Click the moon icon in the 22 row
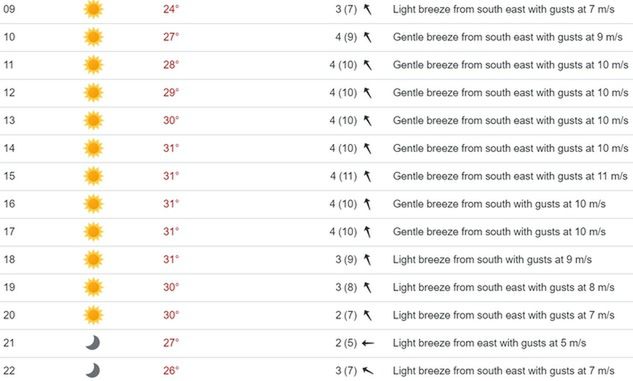Viewport: 633px width, 381px height. (93, 371)
